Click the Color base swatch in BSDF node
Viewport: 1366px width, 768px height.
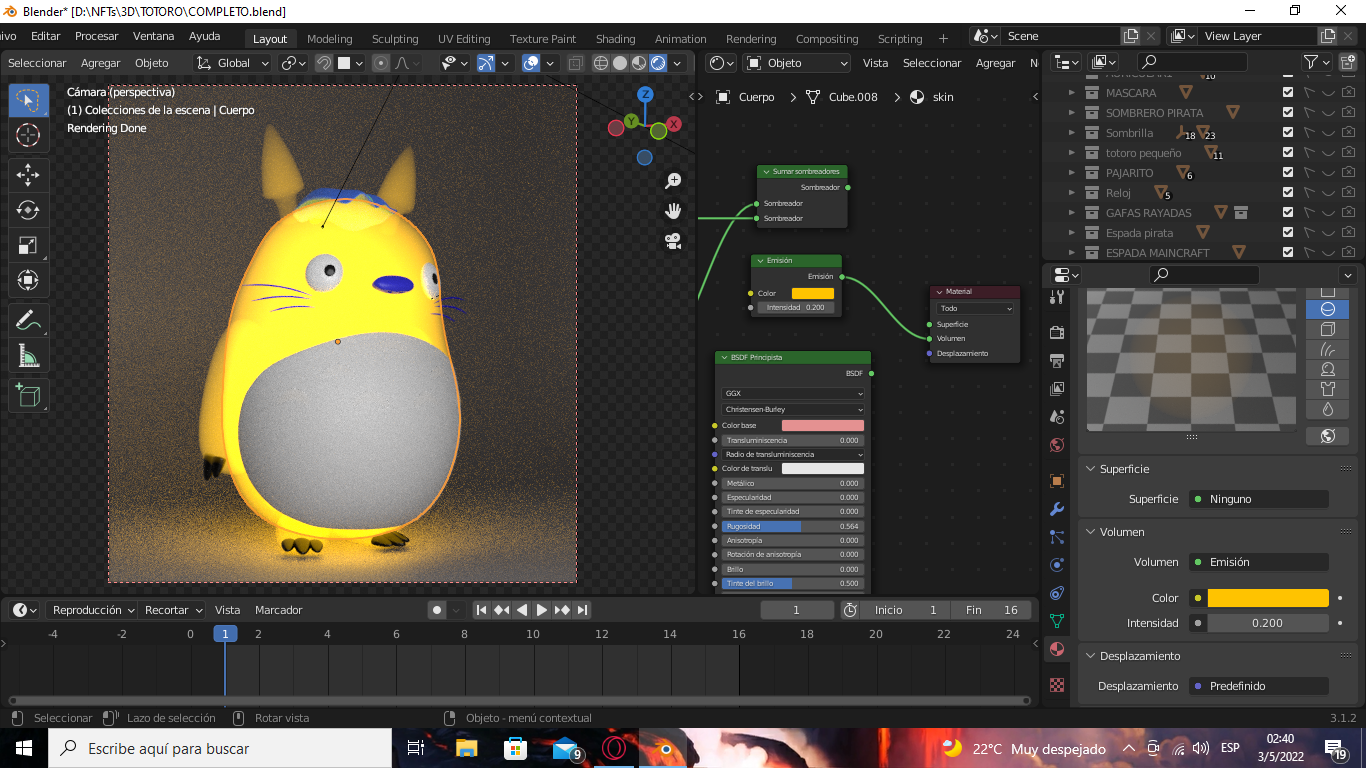822,426
